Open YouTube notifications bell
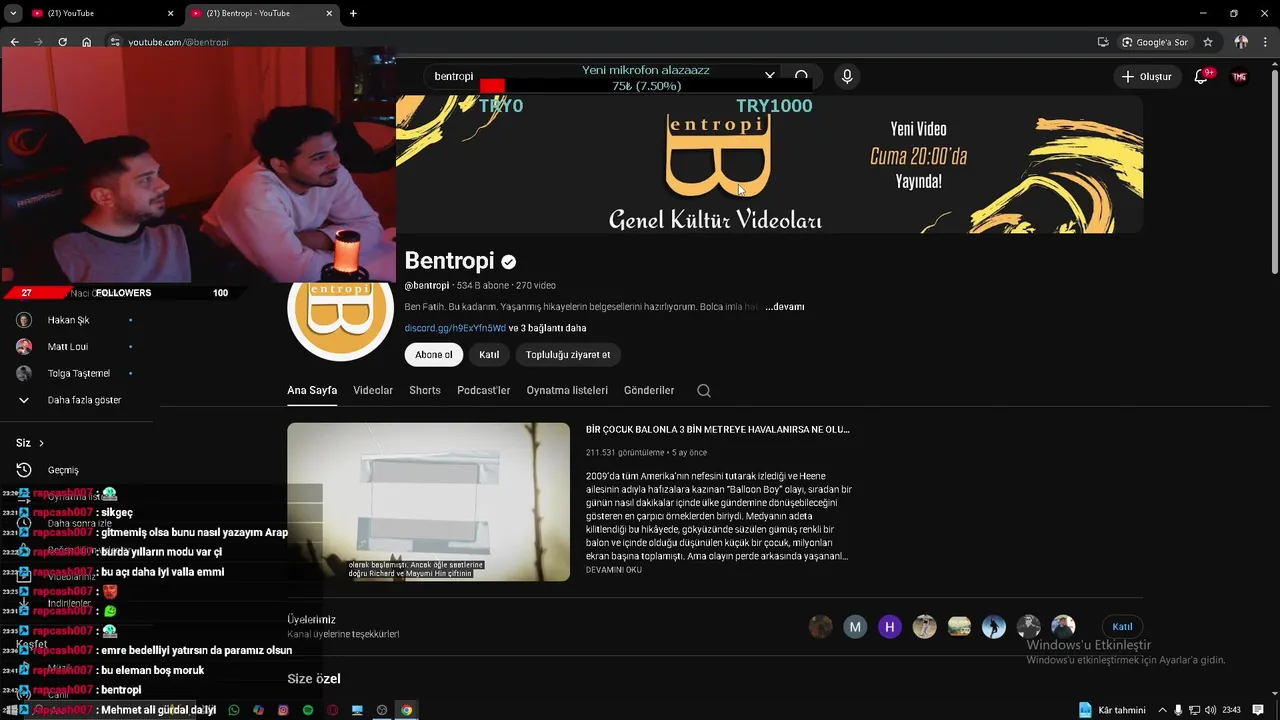The width and height of the screenshot is (1280, 720). click(x=1202, y=76)
